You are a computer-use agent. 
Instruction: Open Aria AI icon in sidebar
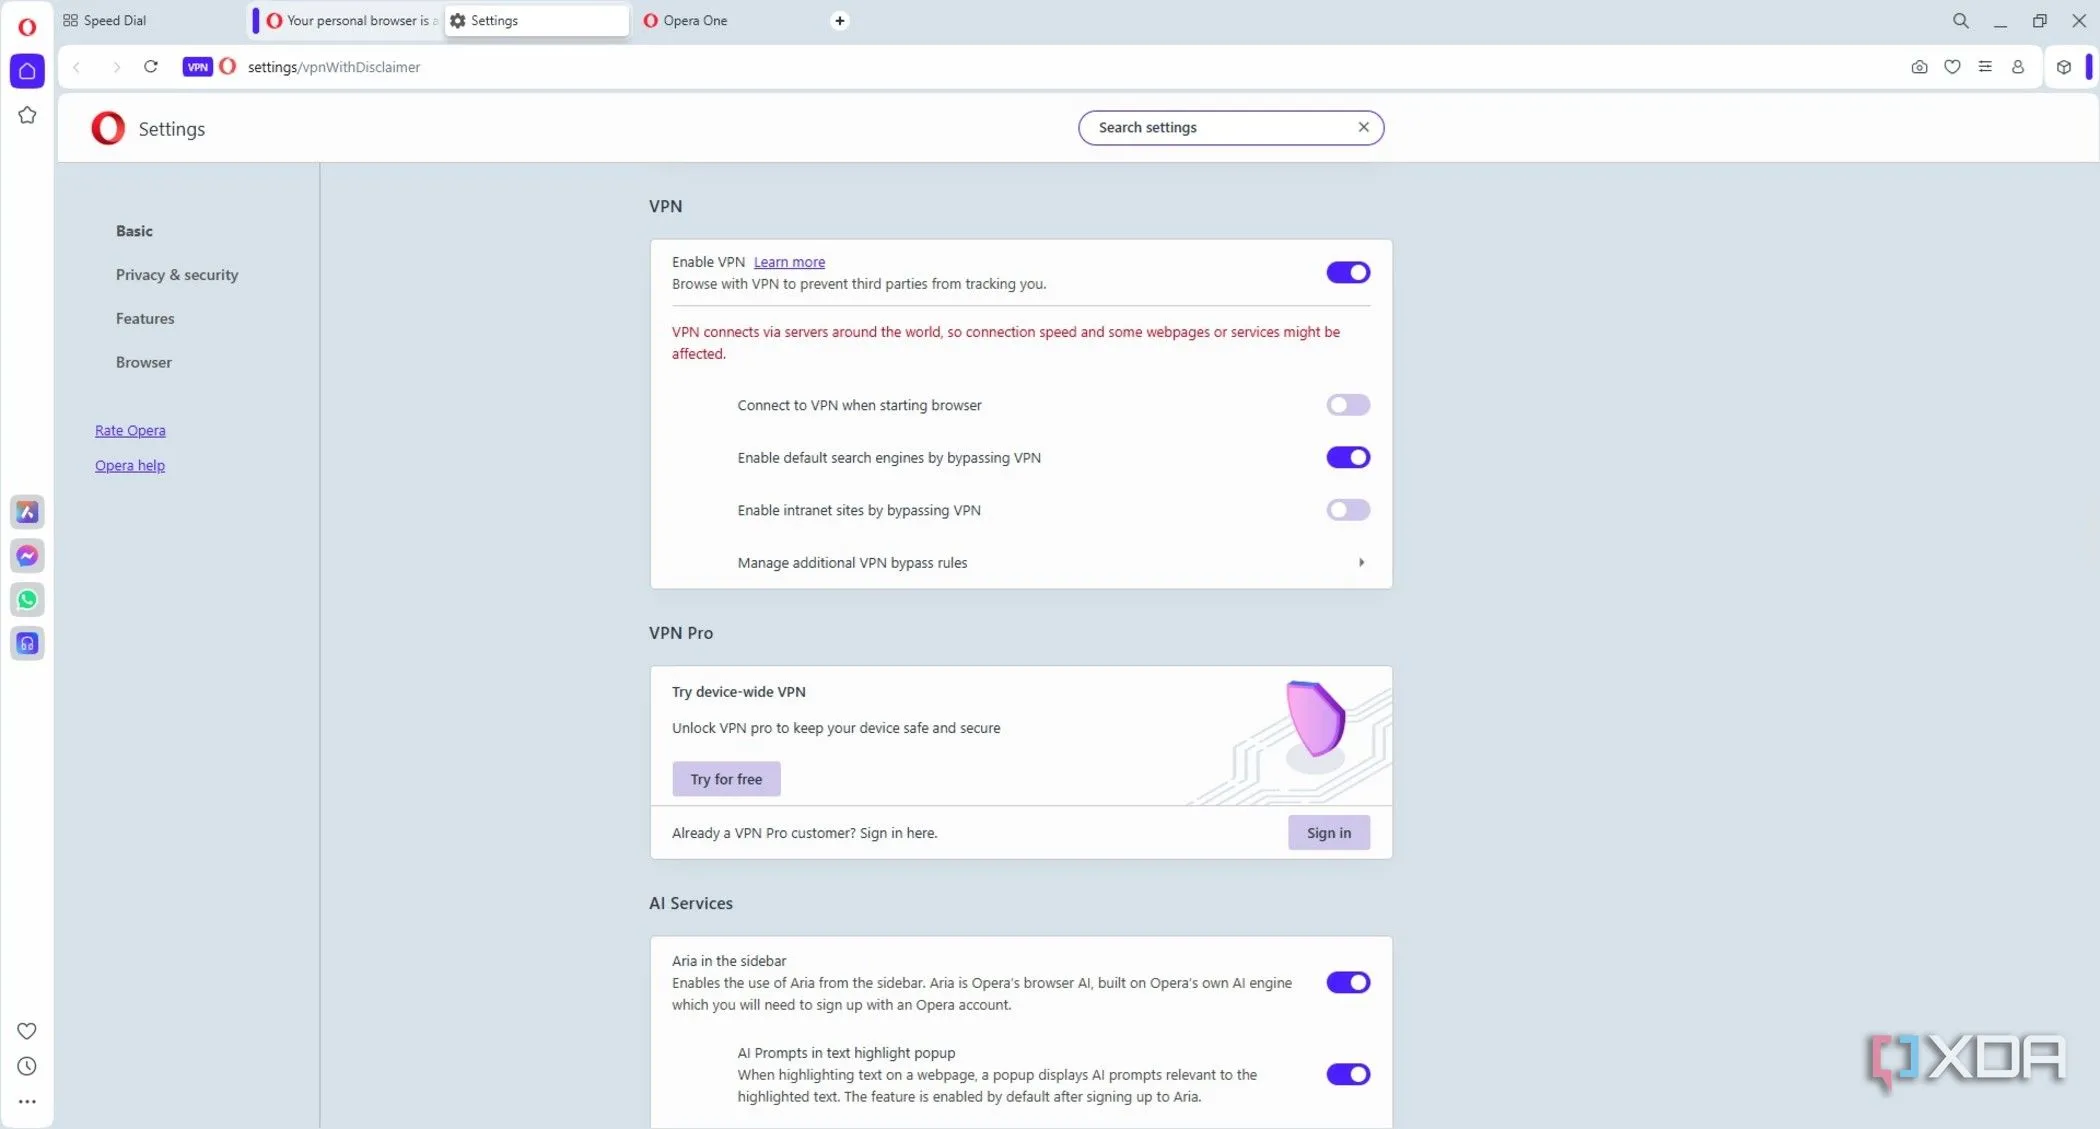(27, 512)
